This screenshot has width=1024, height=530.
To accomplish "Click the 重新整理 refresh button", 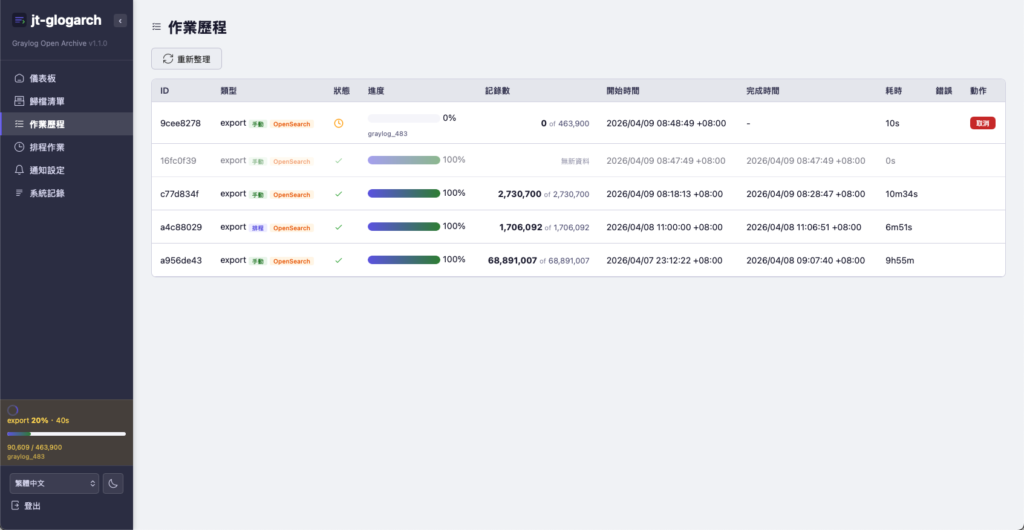I will tap(187, 59).
